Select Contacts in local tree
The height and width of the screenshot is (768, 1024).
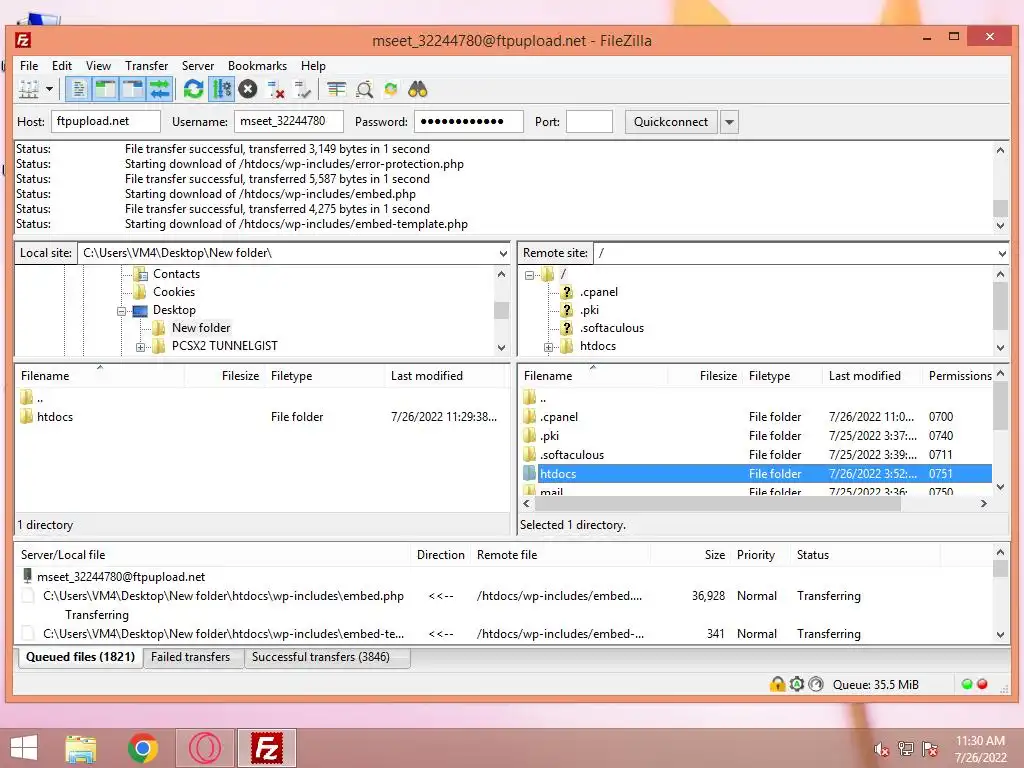[176, 274]
